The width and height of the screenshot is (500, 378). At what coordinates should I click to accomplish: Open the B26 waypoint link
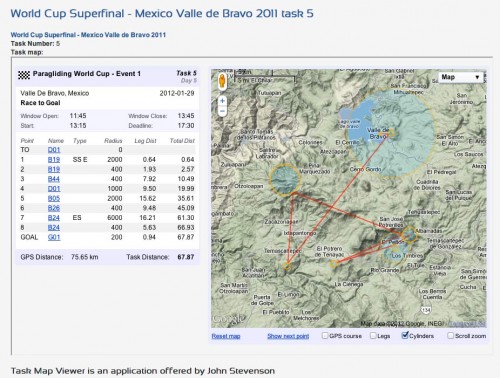coord(54,208)
